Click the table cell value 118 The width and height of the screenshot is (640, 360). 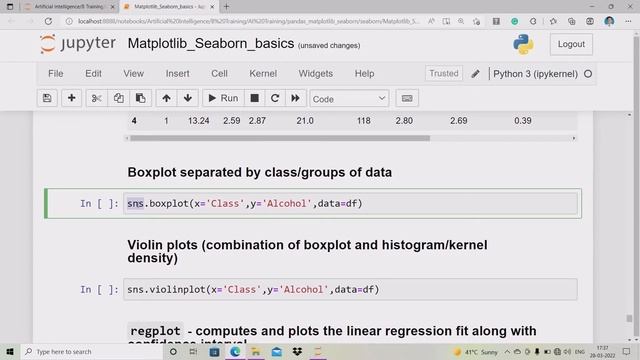pyautogui.click(x=363, y=121)
